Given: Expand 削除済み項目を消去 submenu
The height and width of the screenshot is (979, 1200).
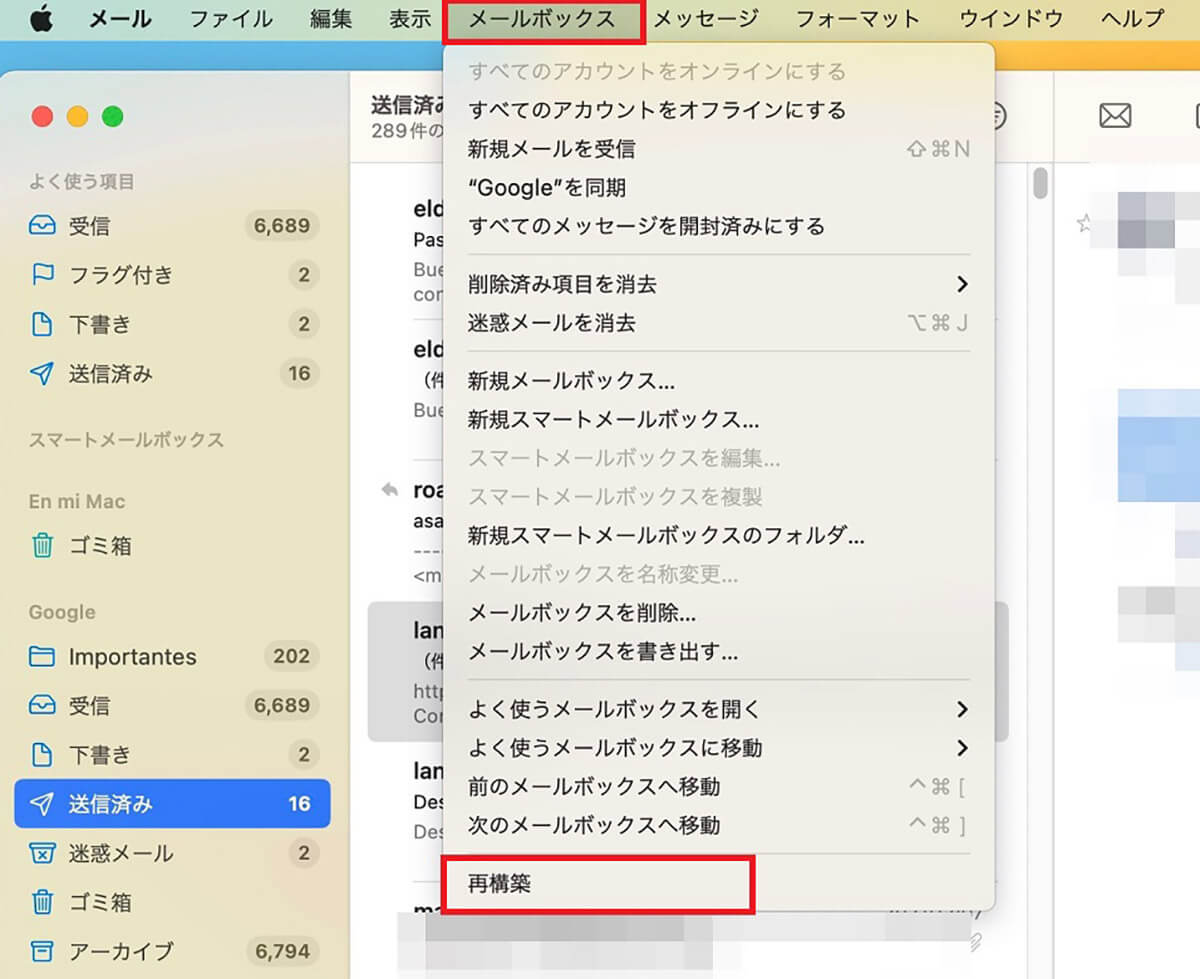Looking at the screenshot, I should (719, 284).
